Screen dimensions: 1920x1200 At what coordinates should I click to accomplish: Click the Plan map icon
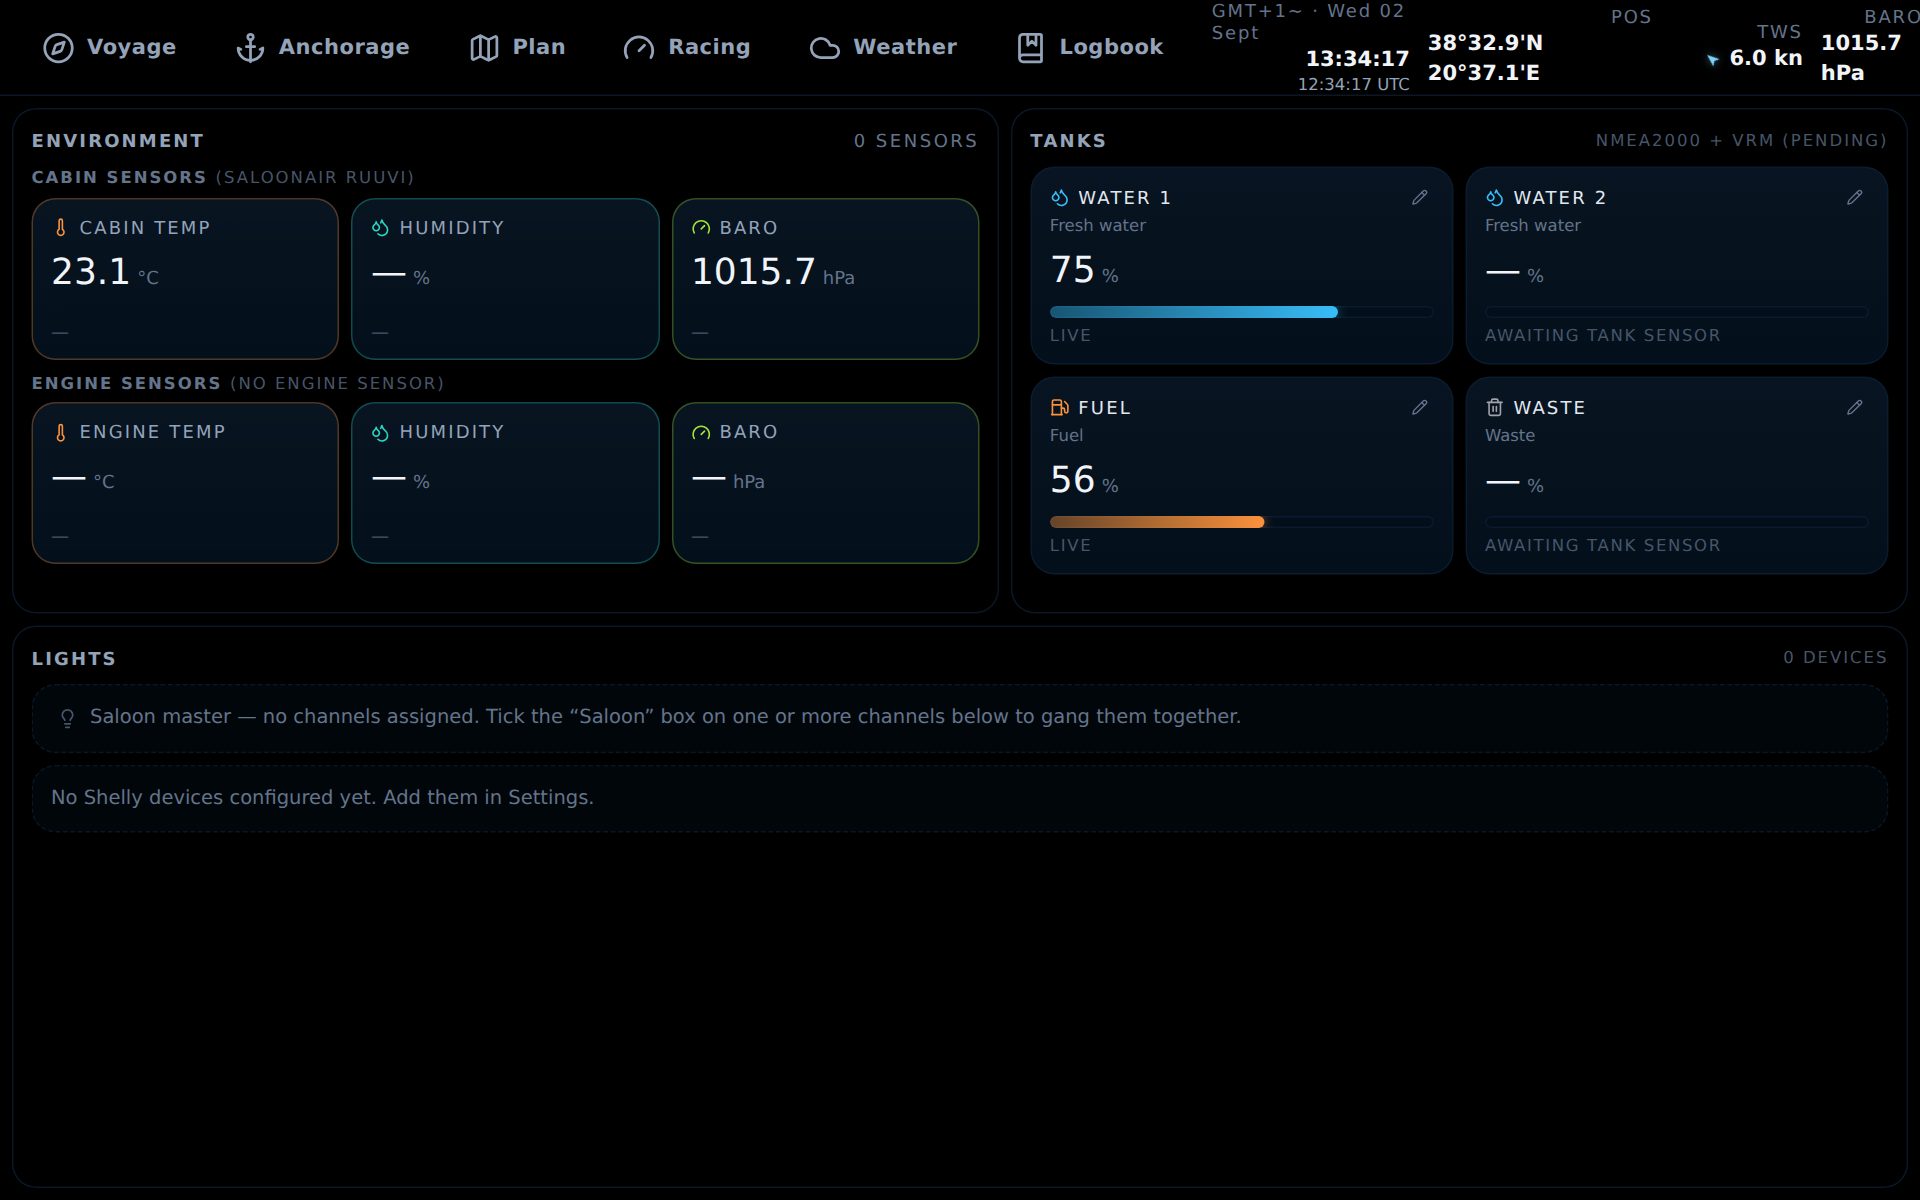coord(484,47)
